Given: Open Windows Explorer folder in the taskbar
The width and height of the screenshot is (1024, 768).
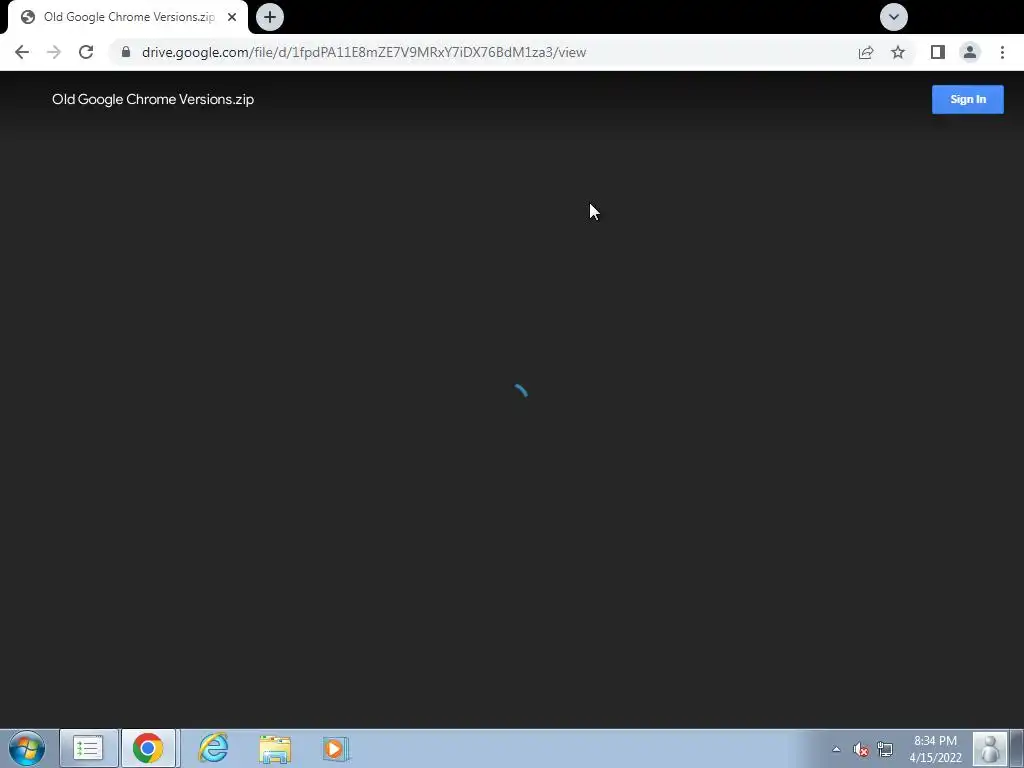Looking at the screenshot, I should (275, 749).
